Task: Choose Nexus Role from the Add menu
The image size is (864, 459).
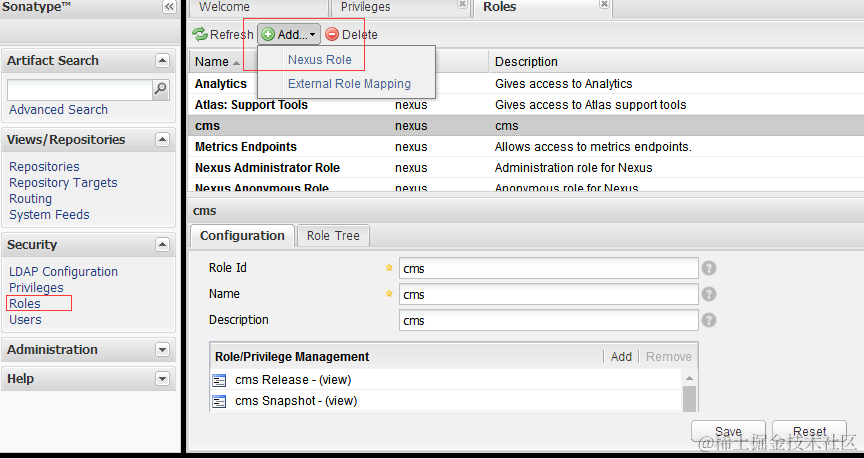Action: (320, 60)
